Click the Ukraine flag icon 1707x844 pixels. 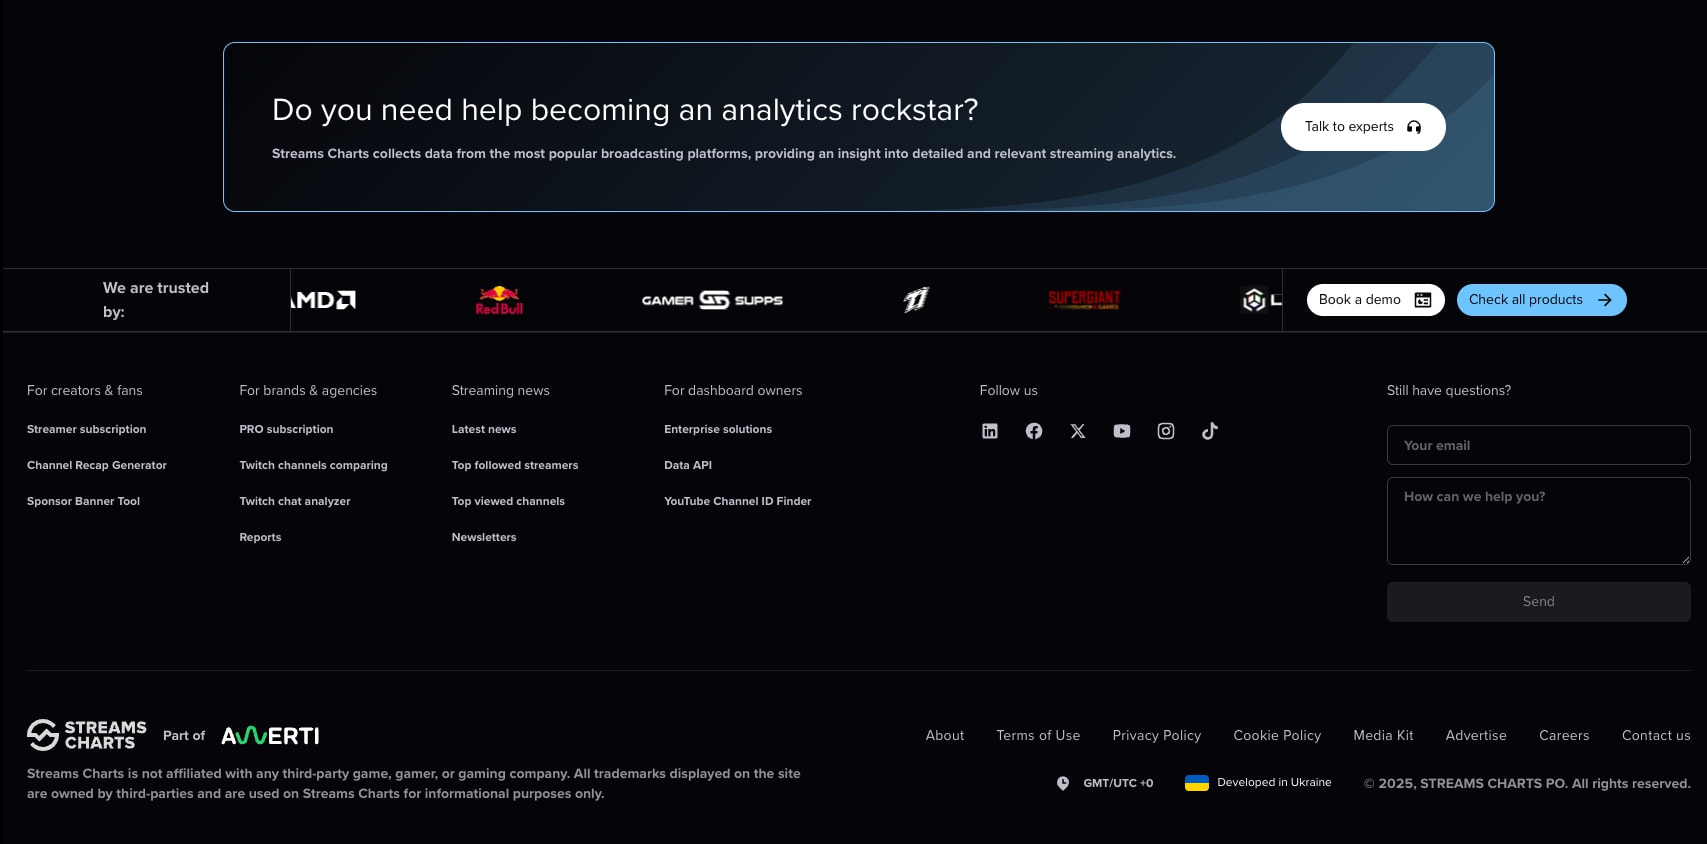click(1197, 783)
